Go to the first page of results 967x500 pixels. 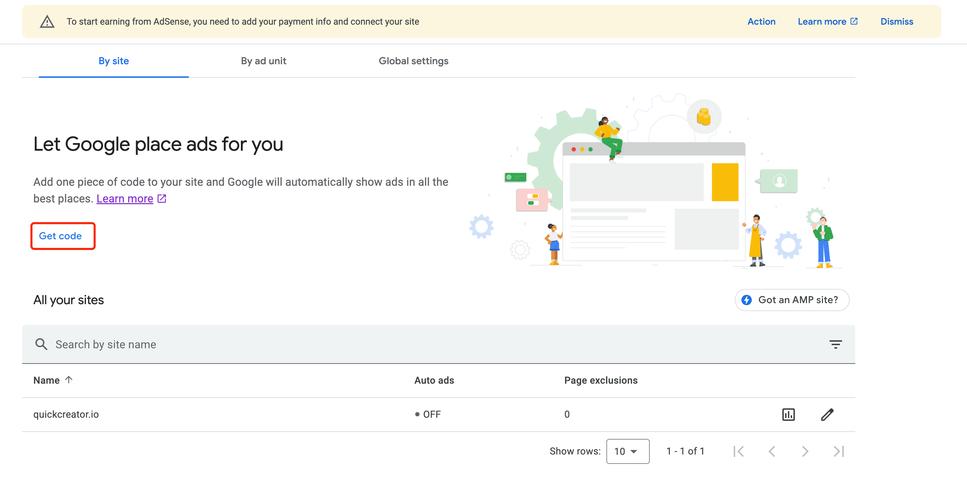click(x=738, y=451)
